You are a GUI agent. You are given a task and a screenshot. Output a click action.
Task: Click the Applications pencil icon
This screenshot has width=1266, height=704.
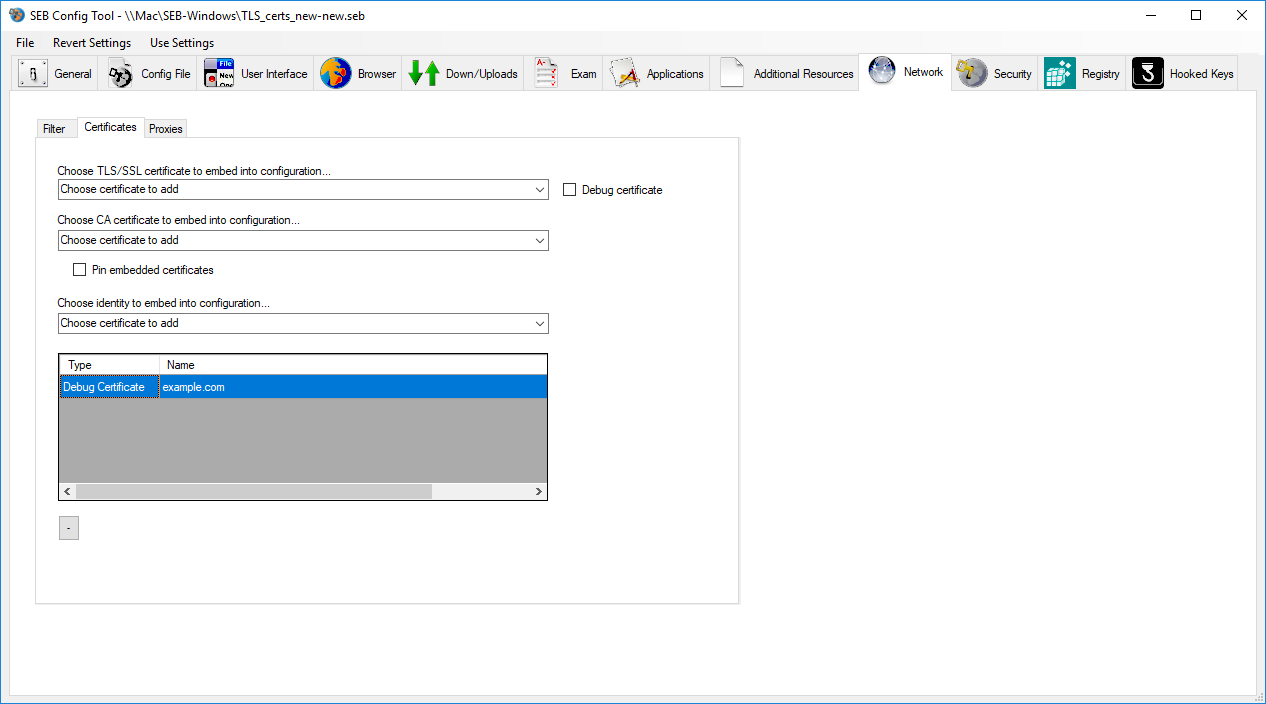625,74
